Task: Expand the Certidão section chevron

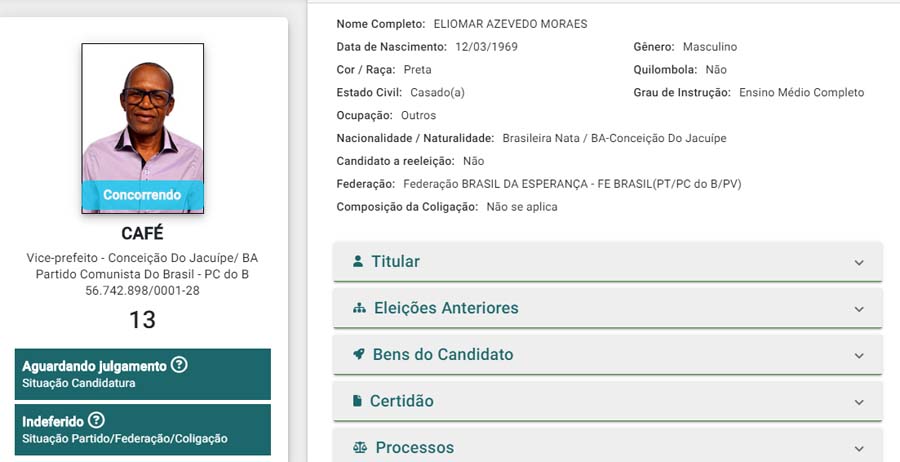Action: click(x=859, y=402)
